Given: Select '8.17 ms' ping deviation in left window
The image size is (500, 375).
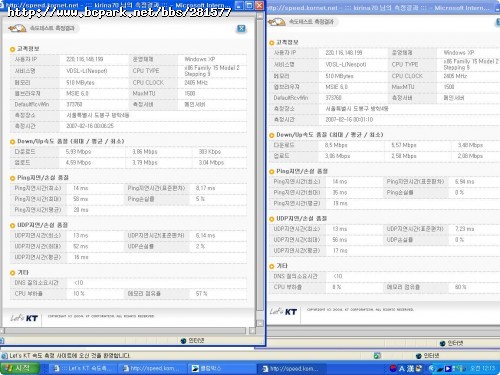Looking at the screenshot, I should coord(205,188).
